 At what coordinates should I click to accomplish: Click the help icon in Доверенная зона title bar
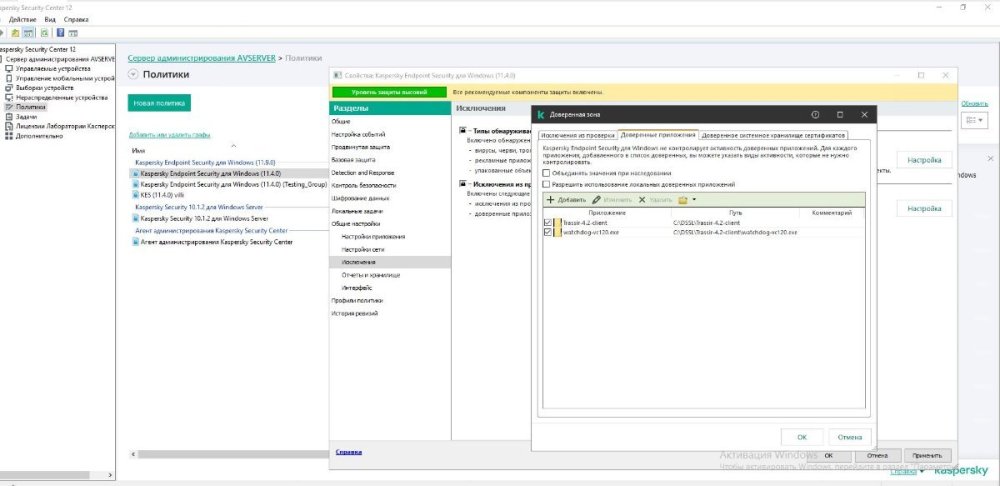coord(816,115)
